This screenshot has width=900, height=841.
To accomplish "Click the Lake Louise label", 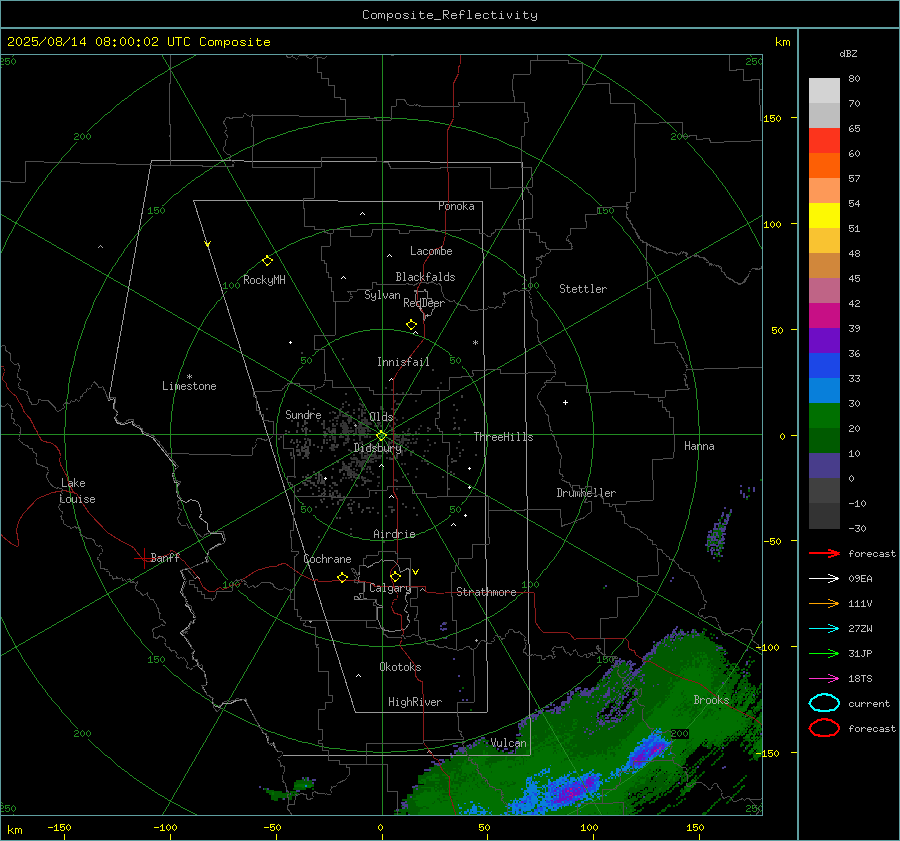I will point(77,491).
